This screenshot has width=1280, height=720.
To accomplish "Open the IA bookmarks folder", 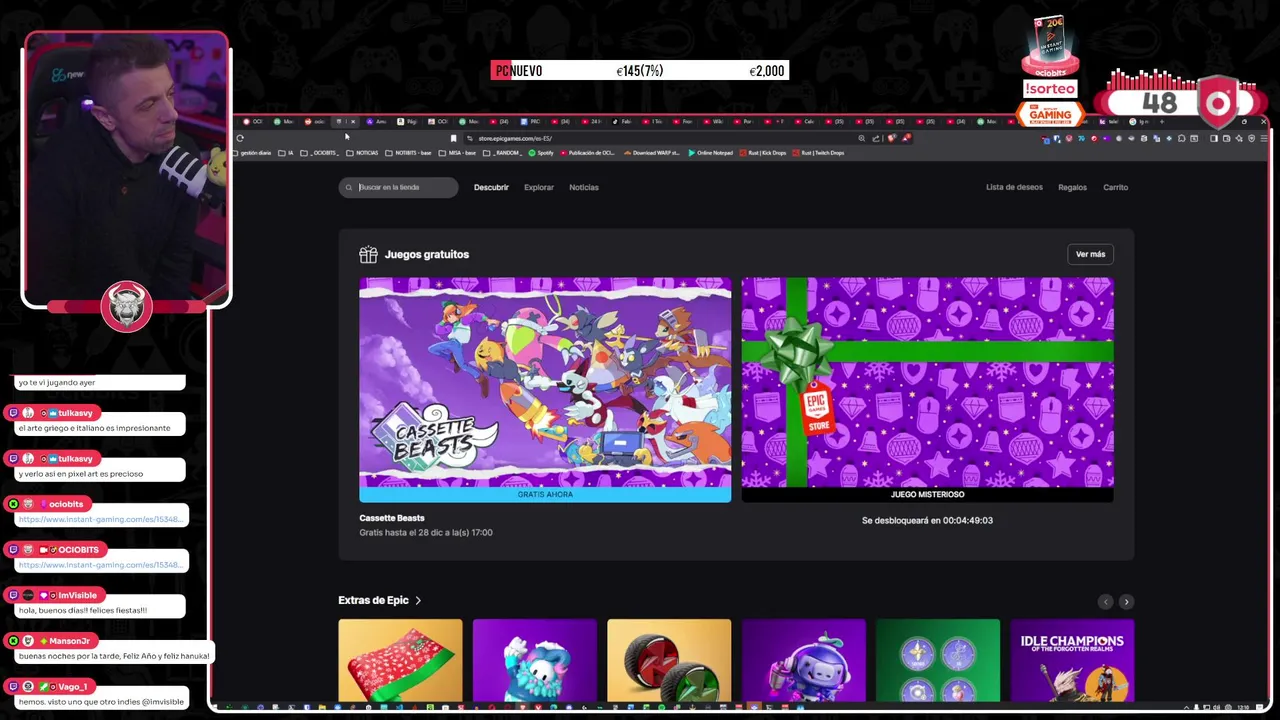I will (x=286, y=153).
